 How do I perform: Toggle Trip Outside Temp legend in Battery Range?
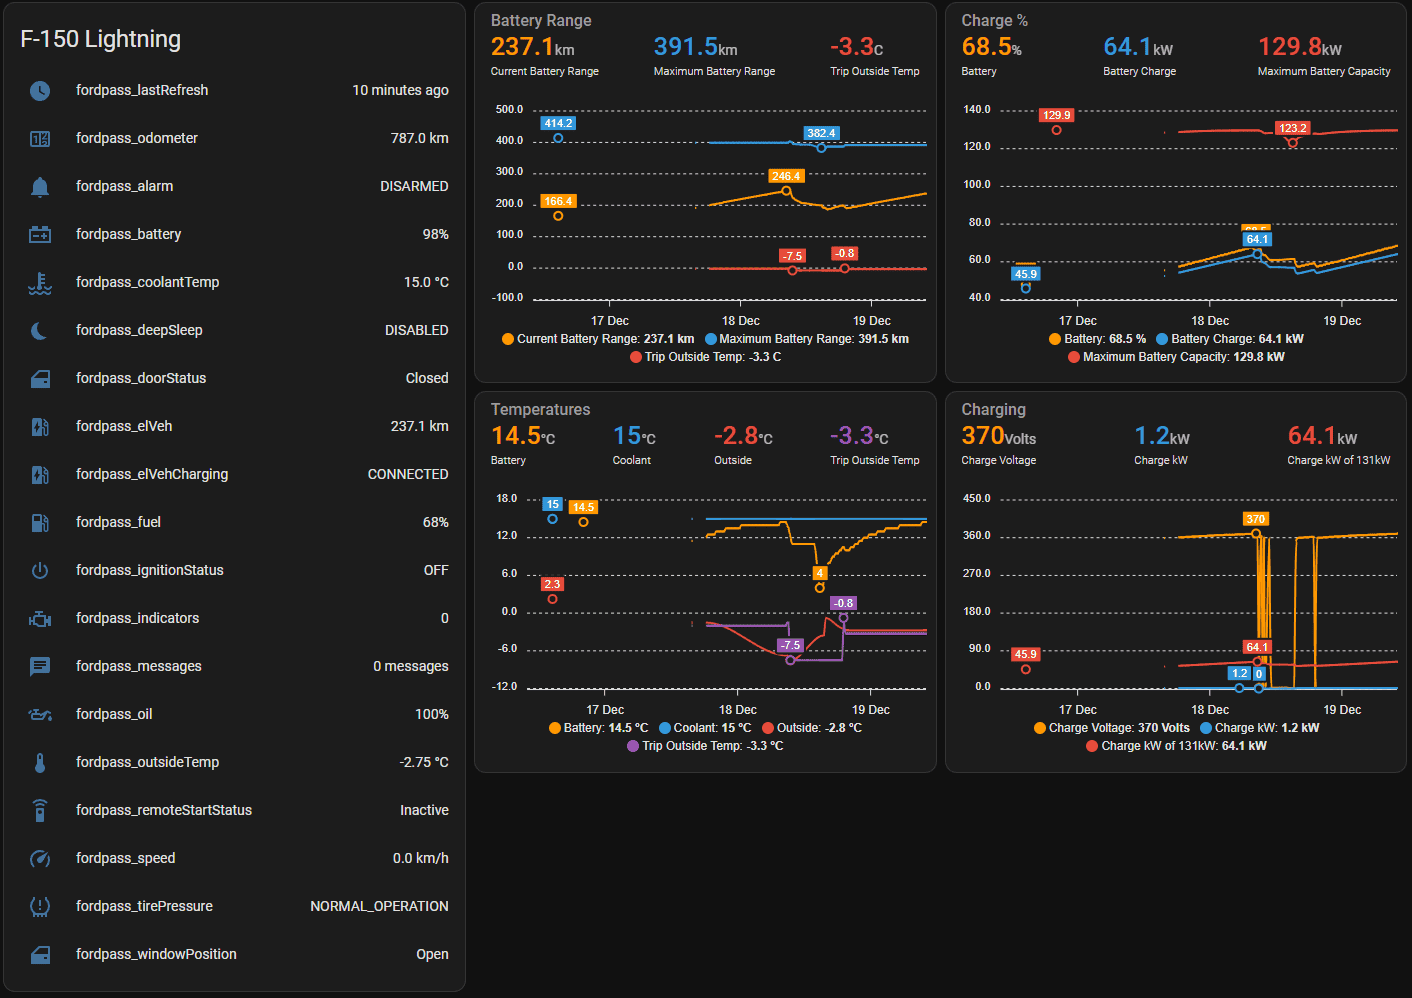(706, 357)
